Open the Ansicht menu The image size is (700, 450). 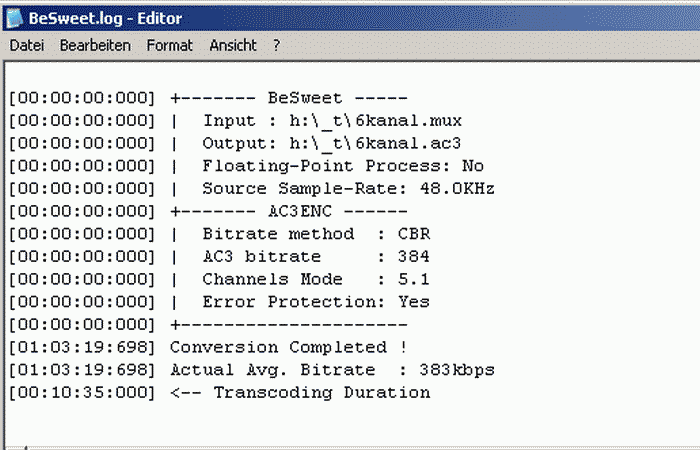point(233,46)
